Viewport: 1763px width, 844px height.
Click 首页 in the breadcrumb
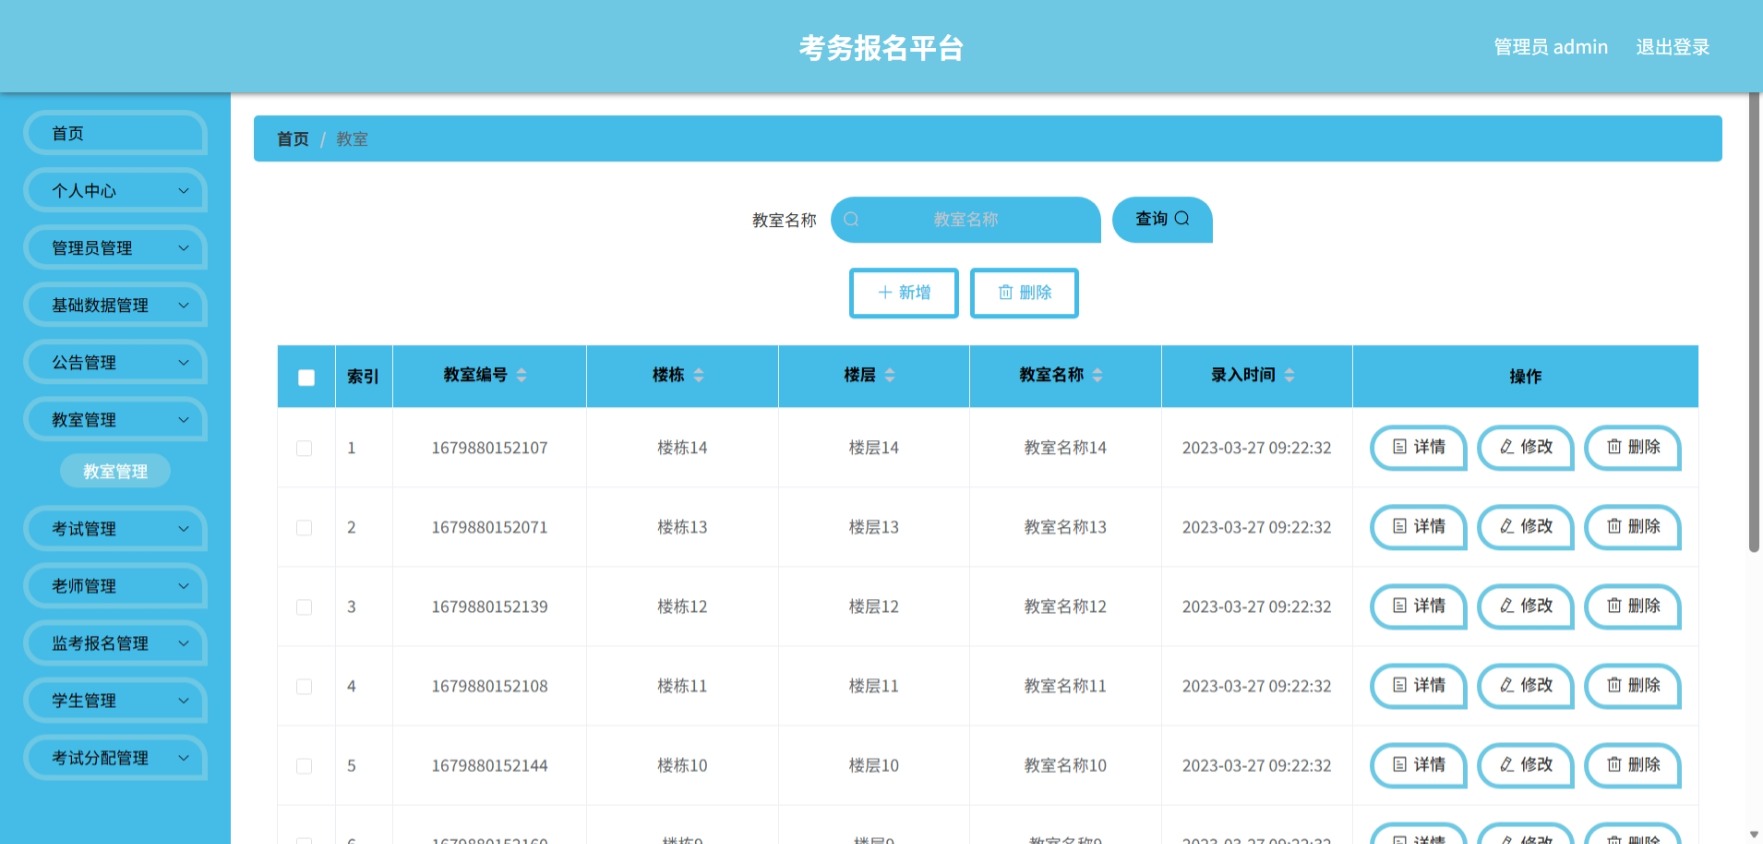click(x=293, y=139)
